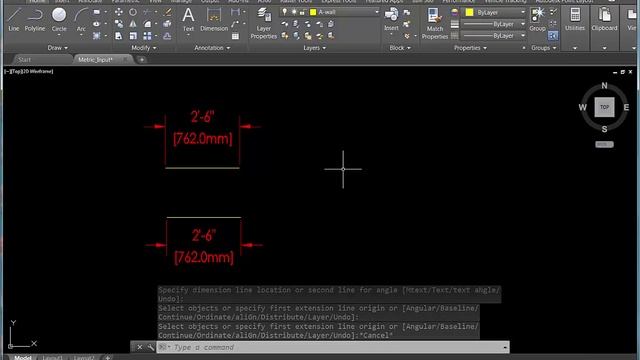
Task: Click A-wall layer yellow color swatch
Action: click(313, 12)
